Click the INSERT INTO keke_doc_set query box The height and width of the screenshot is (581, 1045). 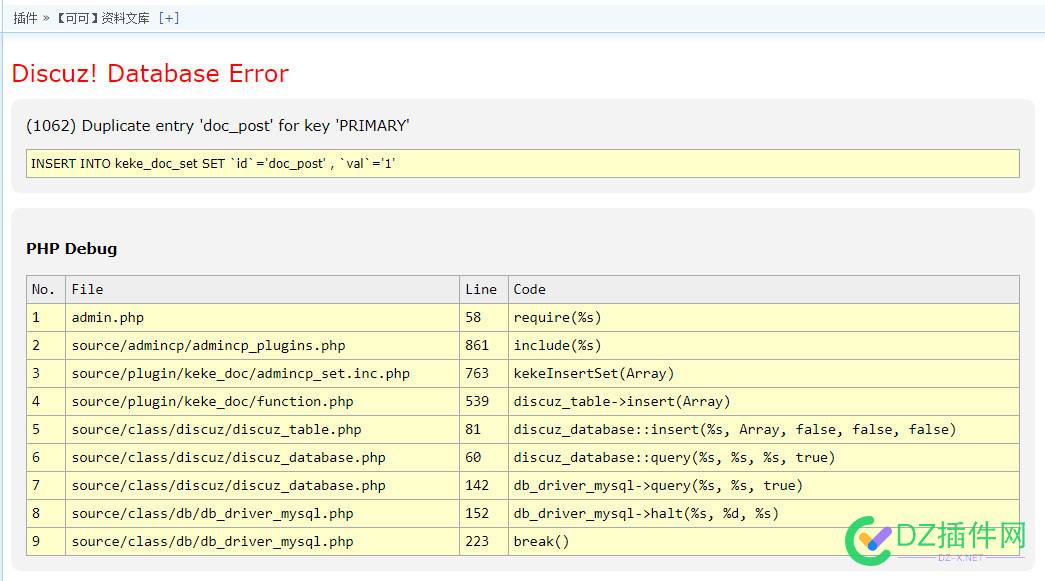click(522, 164)
